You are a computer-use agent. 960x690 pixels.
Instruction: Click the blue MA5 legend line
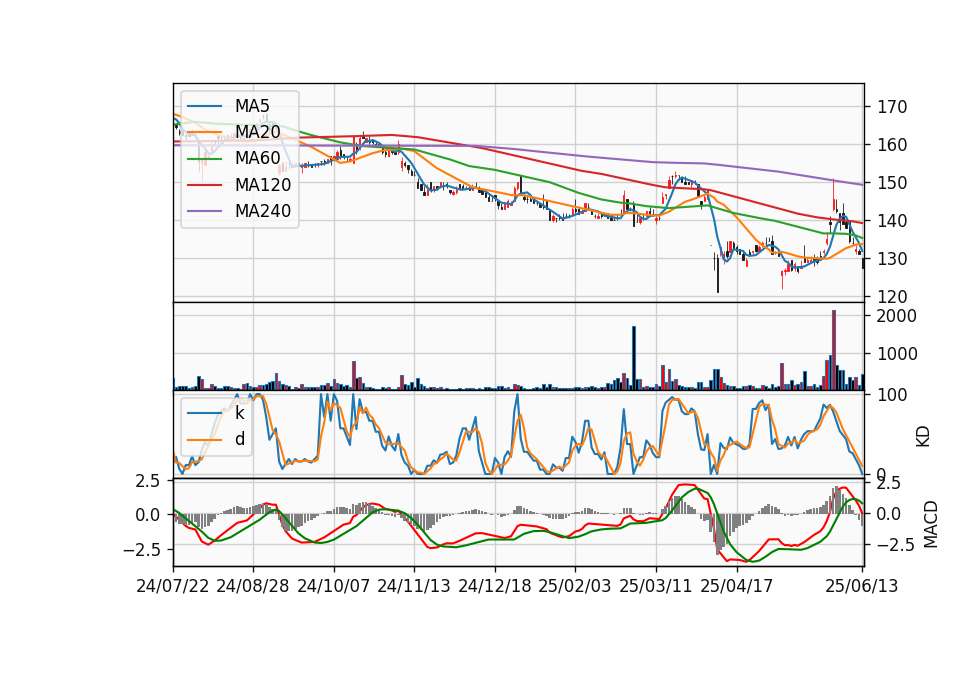pos(204,106)
